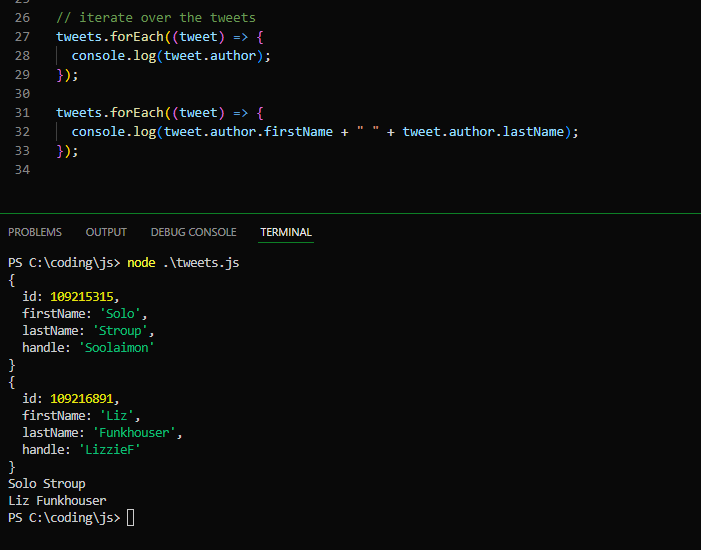The width and height of the screenshot is (701, 550).
Task: Click line number 34 in the gutter
Action: [x=22, y=170]
